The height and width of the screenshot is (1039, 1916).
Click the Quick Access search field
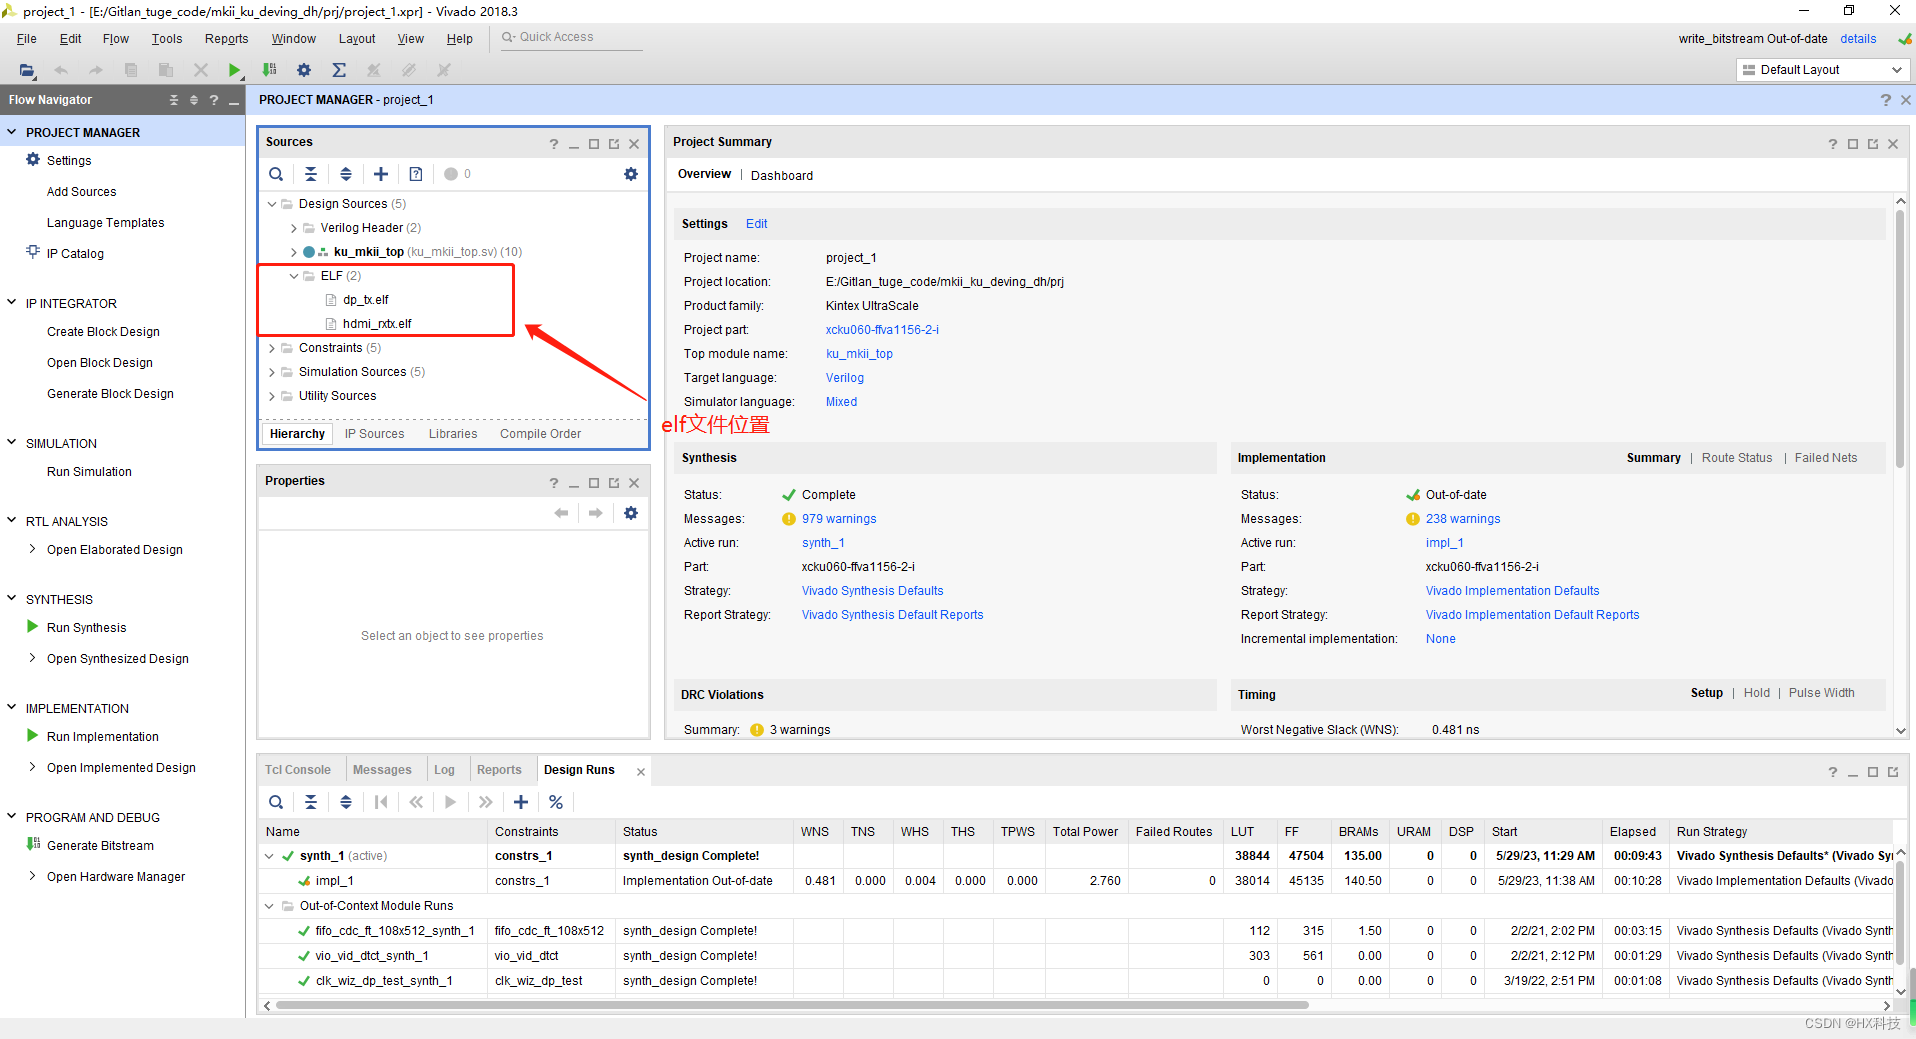pyautogui.click(x=572, y=37)
